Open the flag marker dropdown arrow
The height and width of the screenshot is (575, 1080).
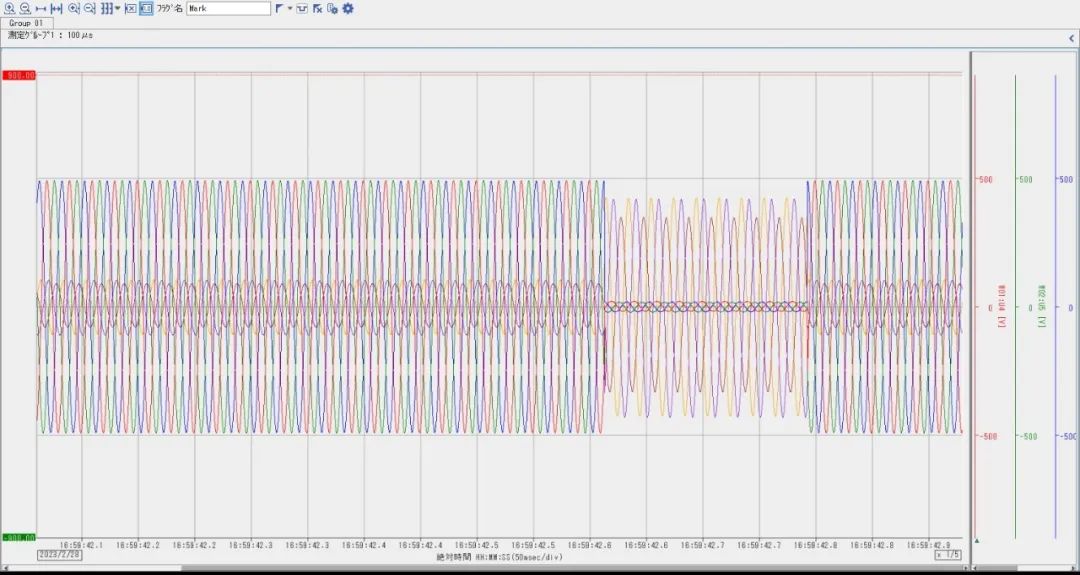click(290, 8)
